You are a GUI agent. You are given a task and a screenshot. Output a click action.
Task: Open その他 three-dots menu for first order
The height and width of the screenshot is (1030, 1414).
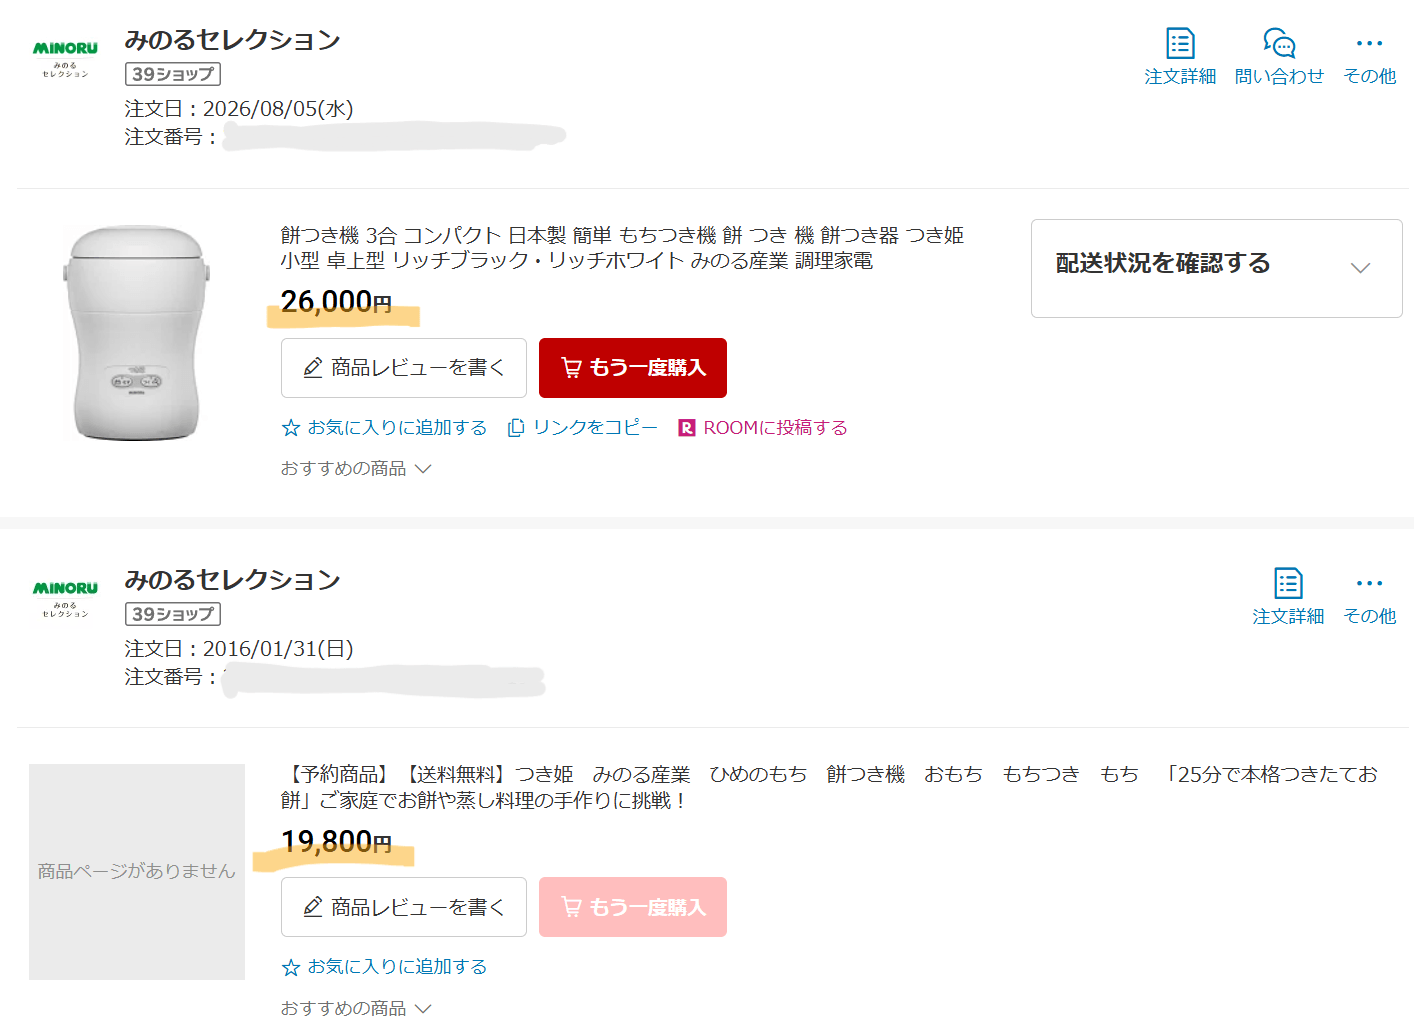(x=1369, y=56)
